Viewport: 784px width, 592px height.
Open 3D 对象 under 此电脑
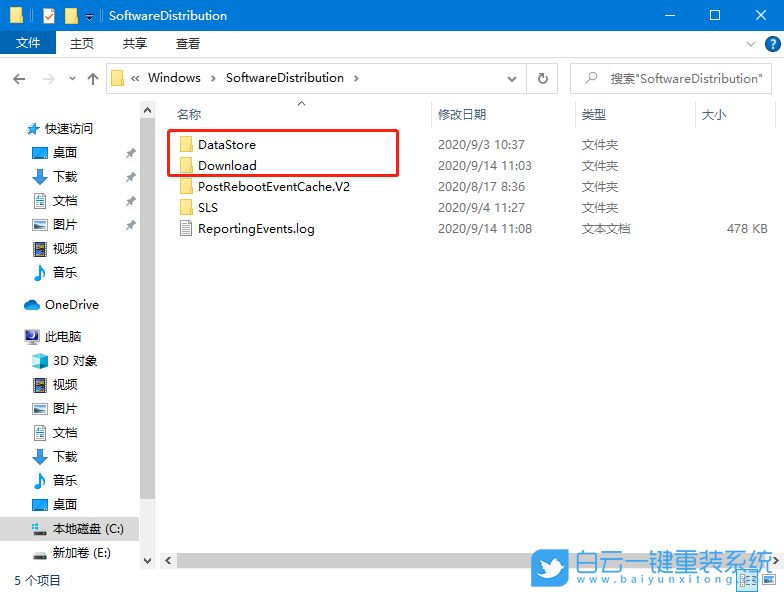[74, 360]
